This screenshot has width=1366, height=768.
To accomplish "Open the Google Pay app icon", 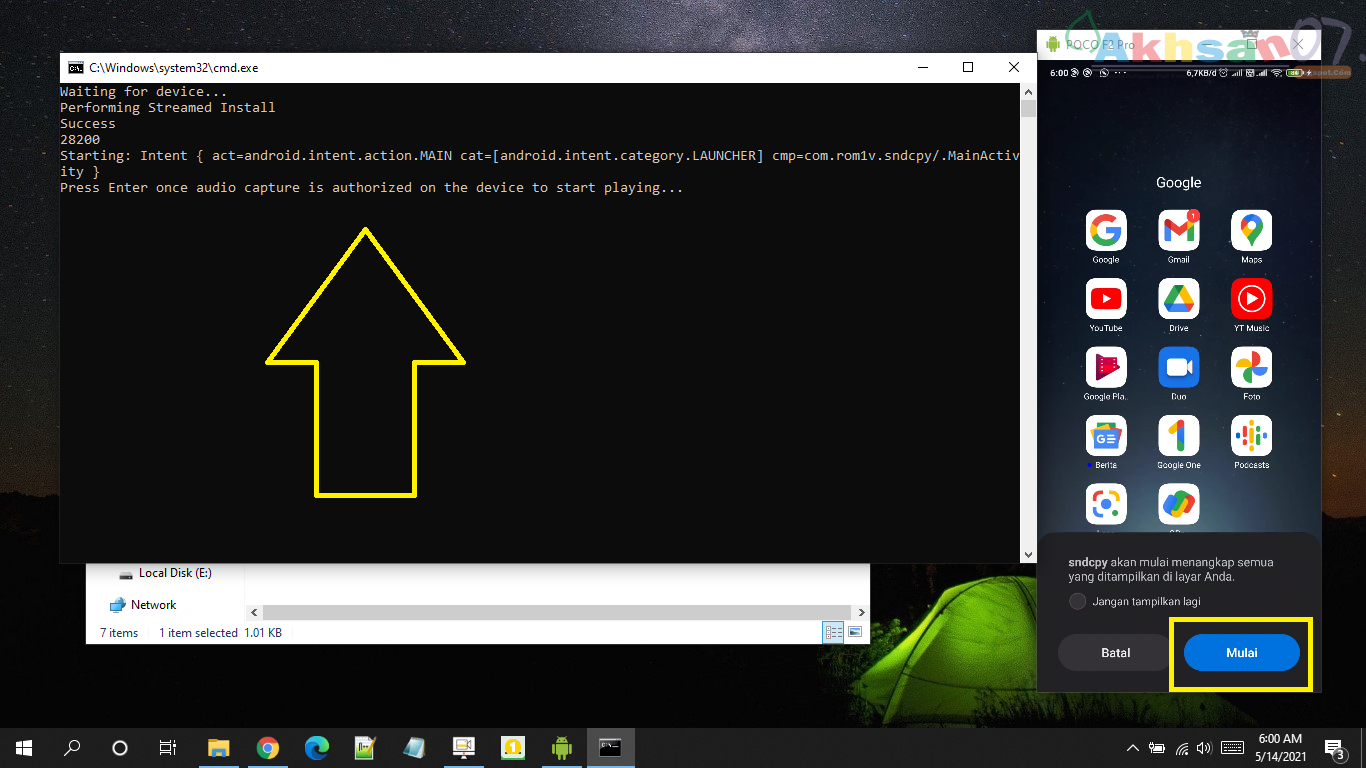I will point(1179,505).
